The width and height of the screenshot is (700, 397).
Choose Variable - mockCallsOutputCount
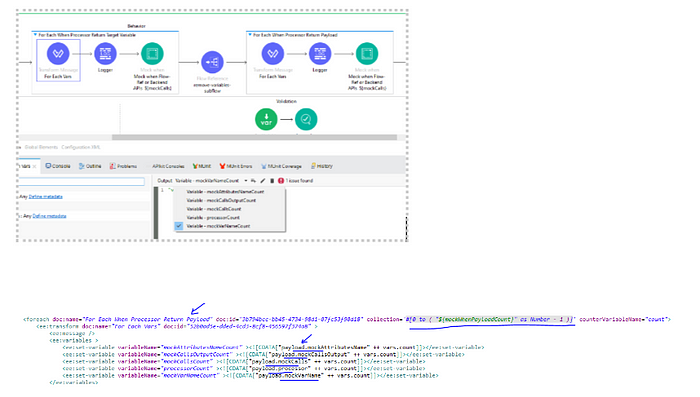[x=221, y=201]
